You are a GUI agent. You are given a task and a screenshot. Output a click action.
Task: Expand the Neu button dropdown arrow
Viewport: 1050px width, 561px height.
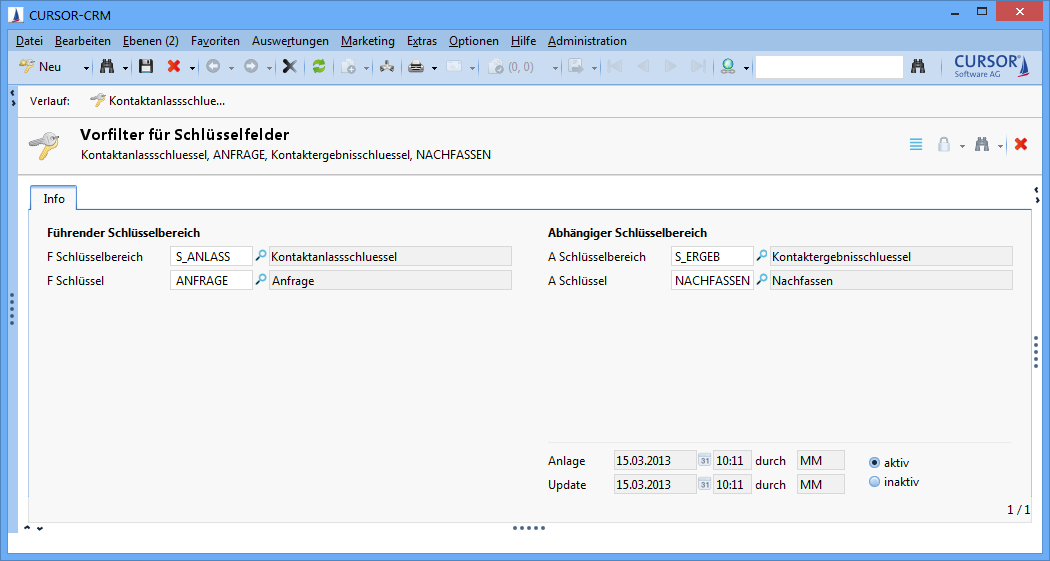86,68
